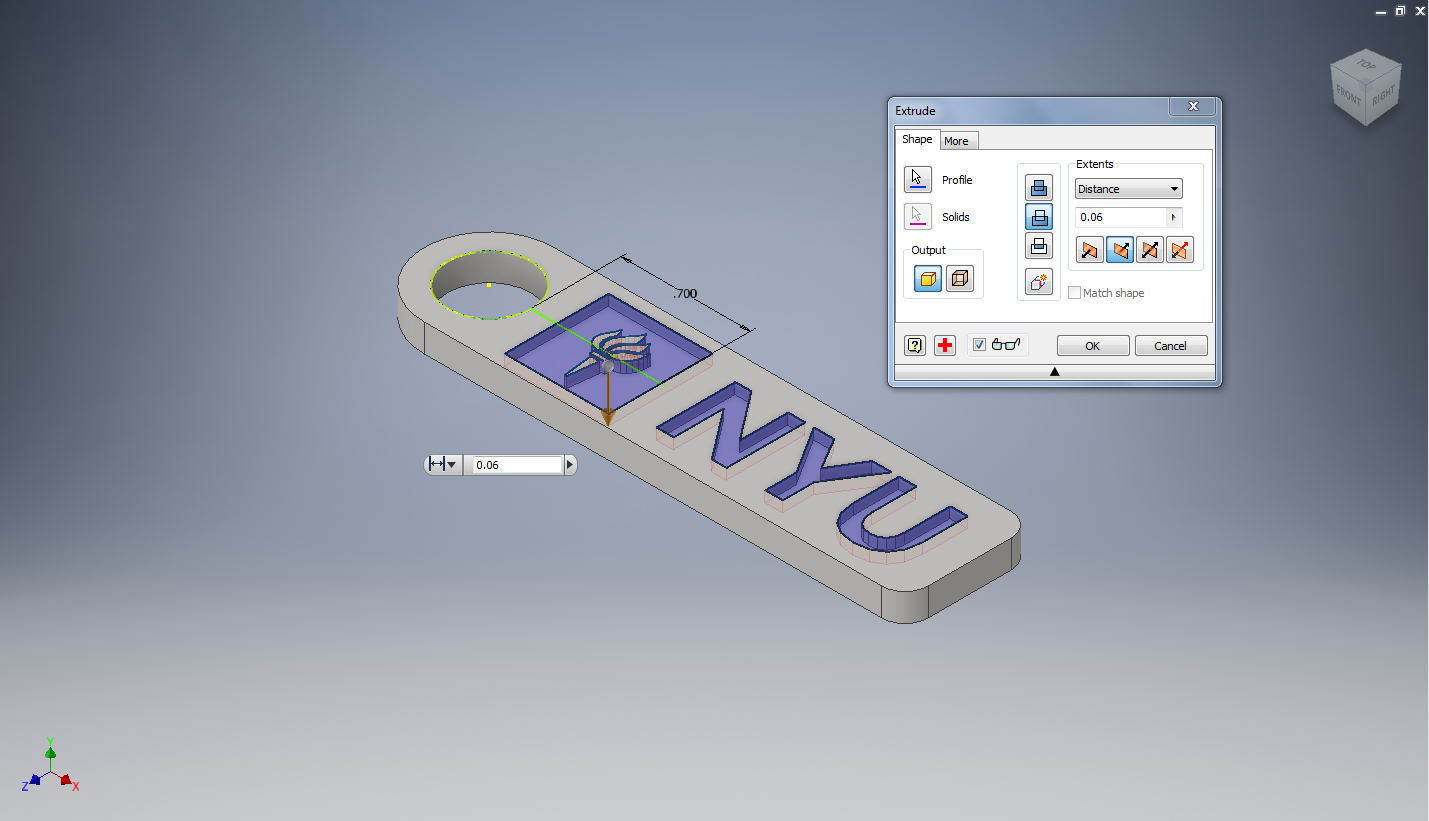This screenshot has height=821, width=1429.
Task: Click the 0.06 field in mini-toolbar
Action: pos(517,465)
